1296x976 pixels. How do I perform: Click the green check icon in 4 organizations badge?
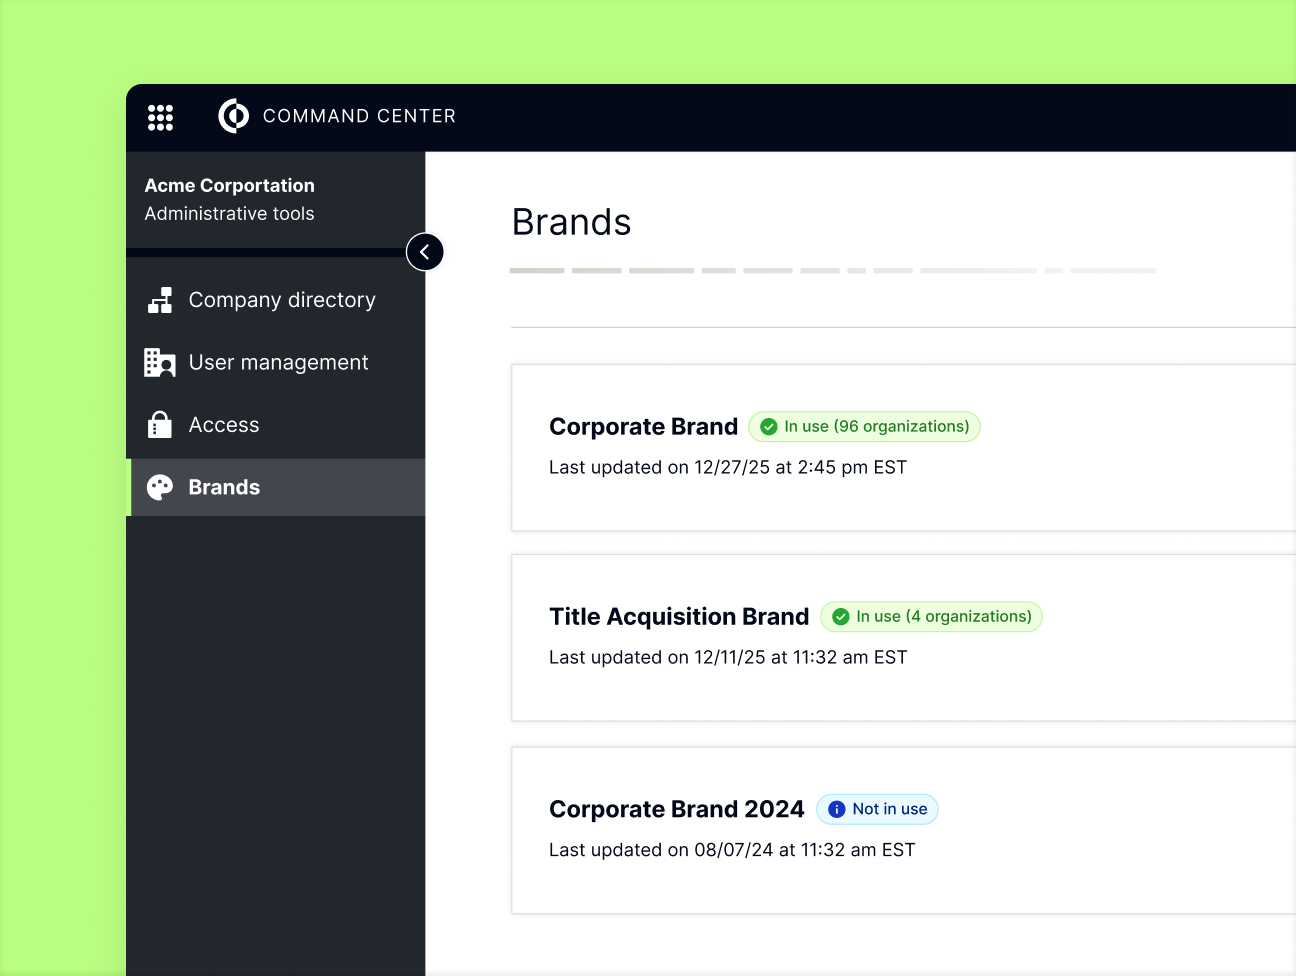pos(841,617)
